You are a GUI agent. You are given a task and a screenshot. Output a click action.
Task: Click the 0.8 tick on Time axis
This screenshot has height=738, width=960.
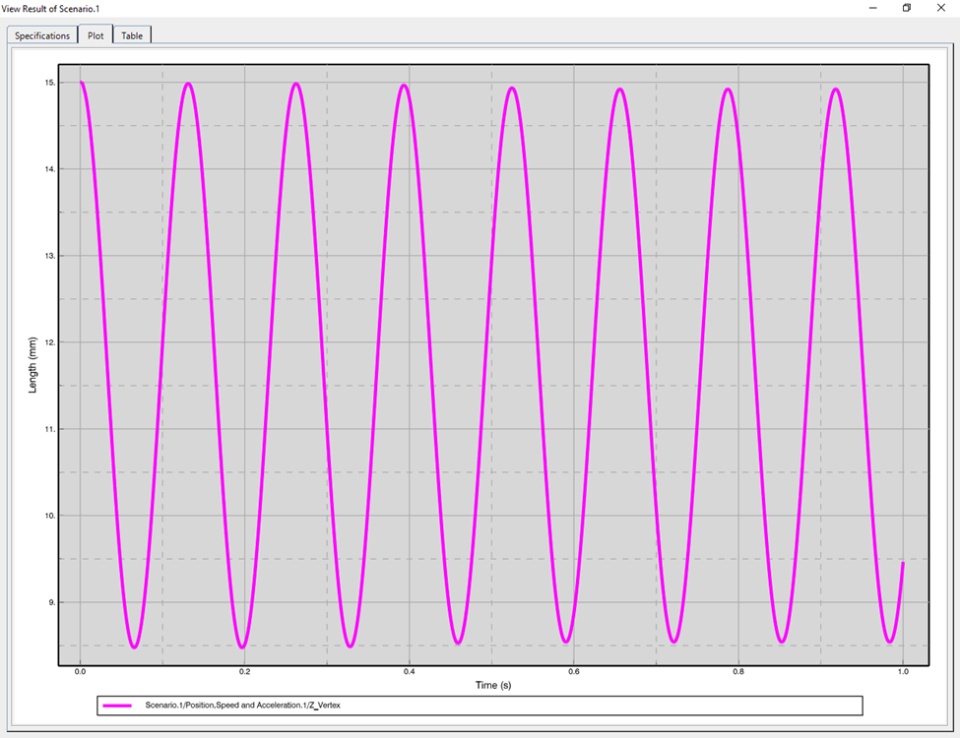738,672
